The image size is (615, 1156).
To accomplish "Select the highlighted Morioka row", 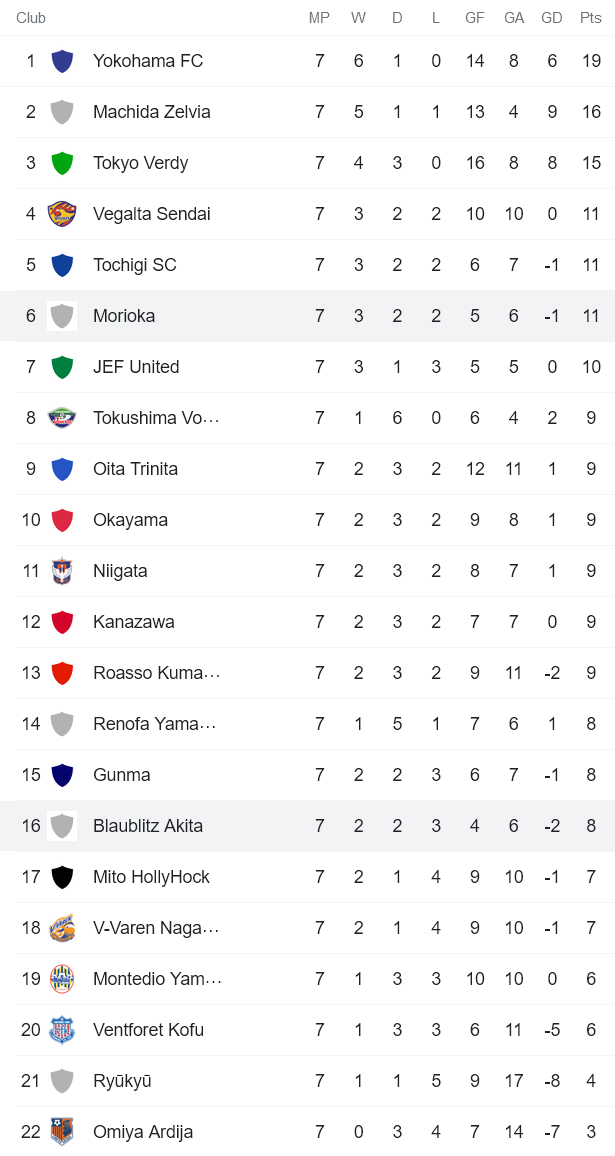I will [307, 316].
